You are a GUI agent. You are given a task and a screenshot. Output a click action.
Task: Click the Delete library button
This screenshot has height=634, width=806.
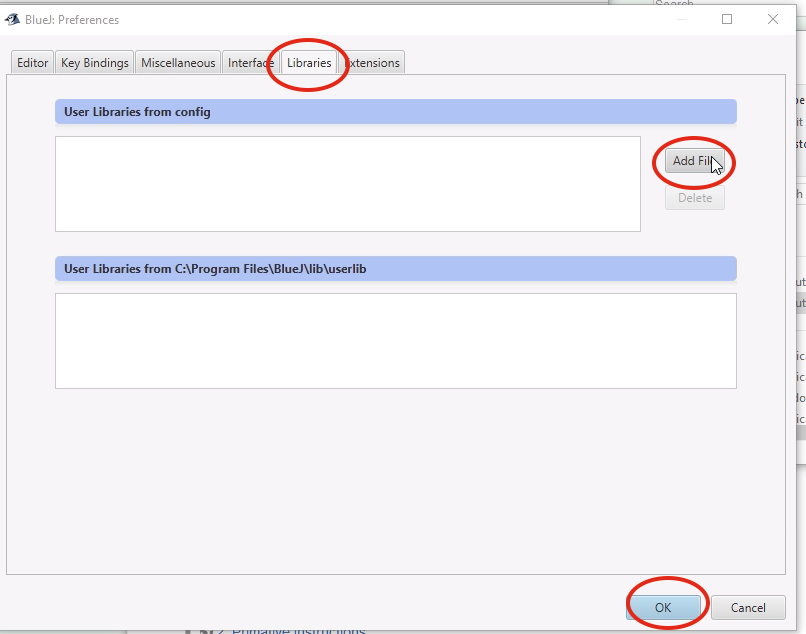pyautogui.click(x=695, y=198)
